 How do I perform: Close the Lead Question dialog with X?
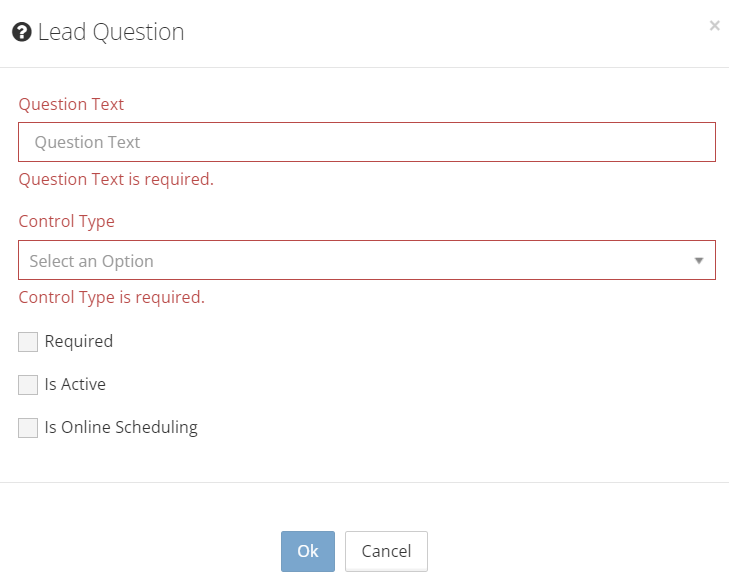coord(714,26)
